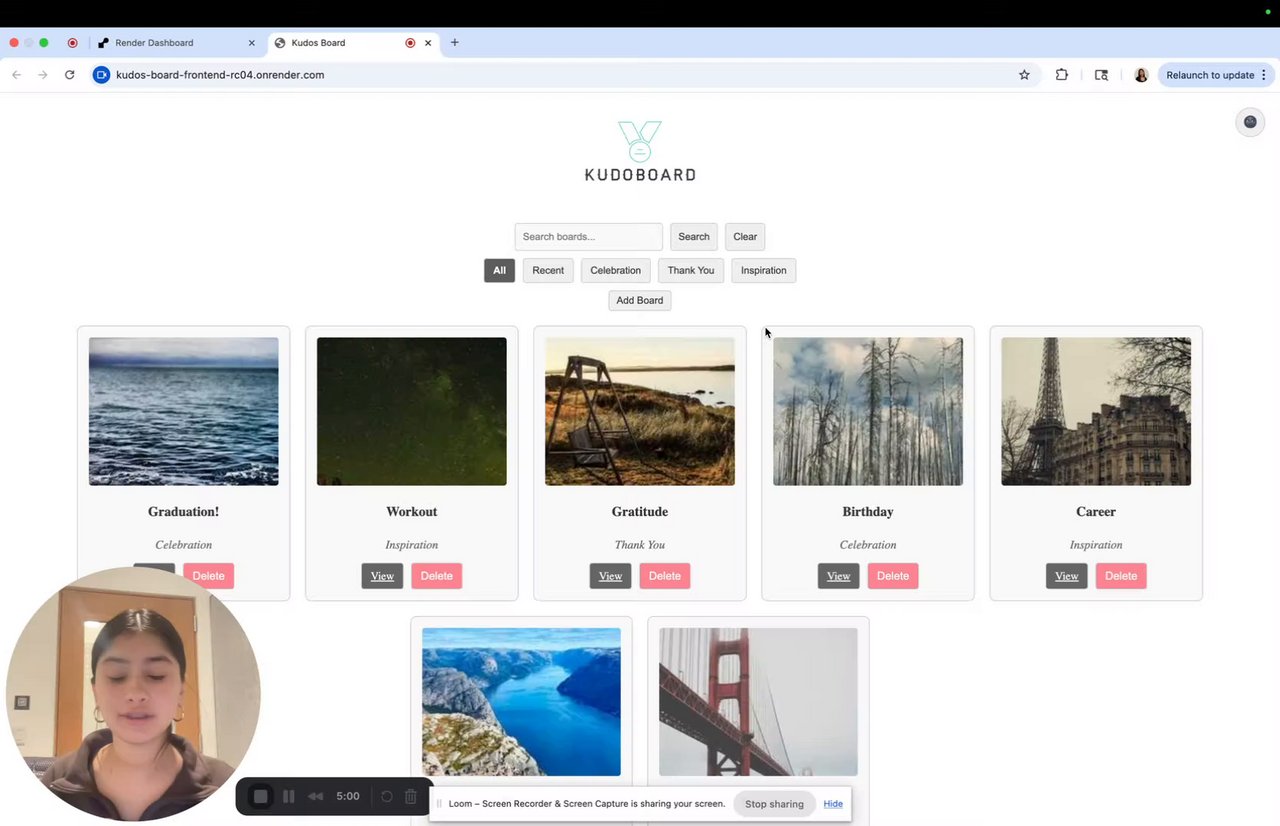Stop the Loom recording
Viewport: 1280px width, 826px height.
point(260,797)
